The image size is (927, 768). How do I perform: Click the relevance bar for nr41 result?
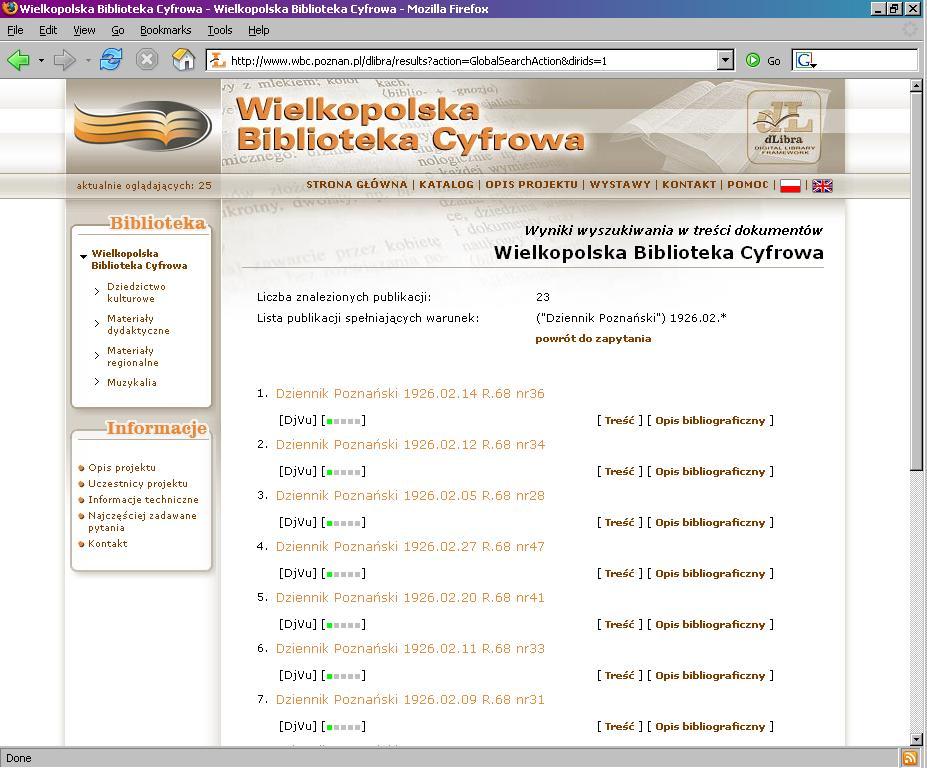point(343,626)
